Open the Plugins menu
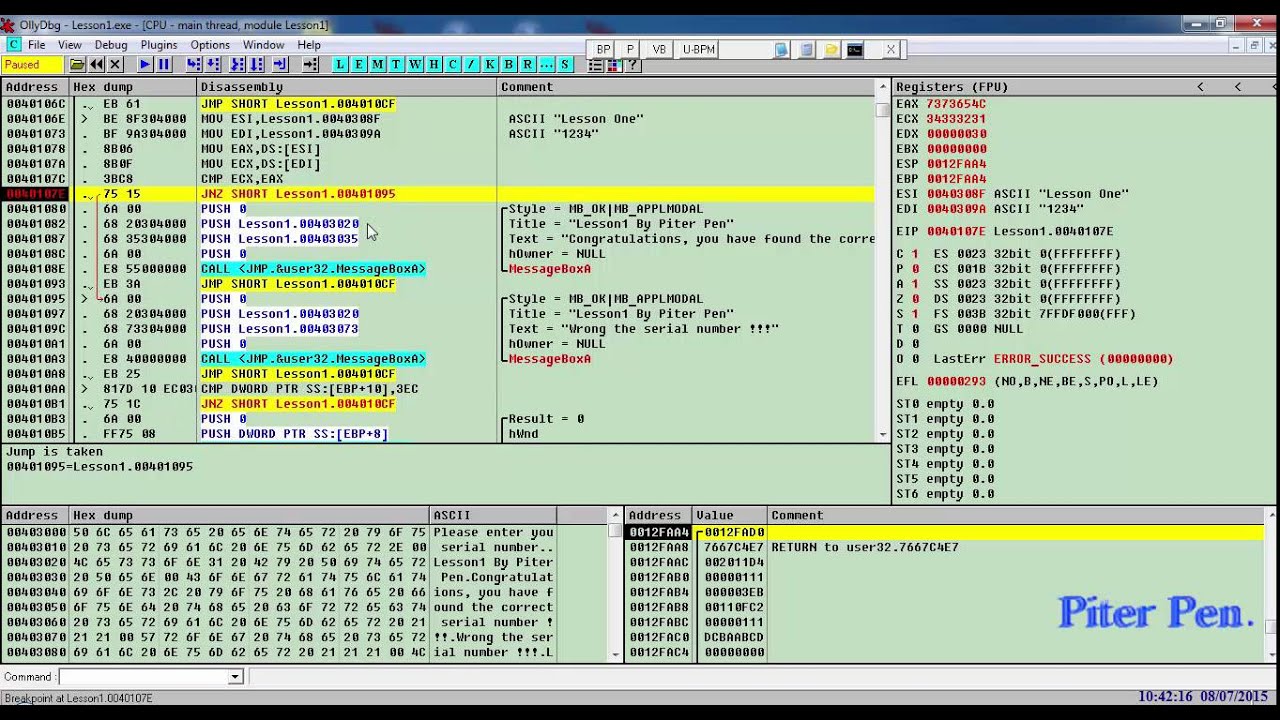 (x=159, y=45)
